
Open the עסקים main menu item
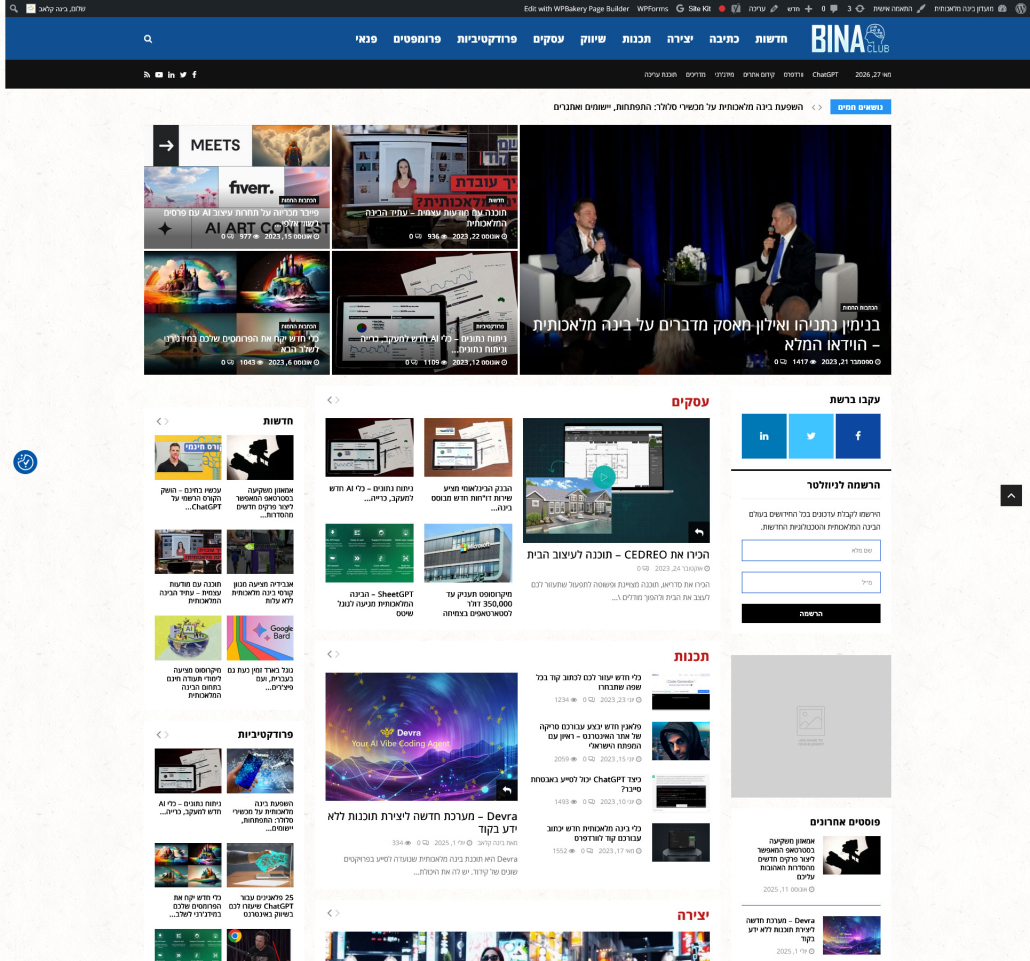[549, 39]
